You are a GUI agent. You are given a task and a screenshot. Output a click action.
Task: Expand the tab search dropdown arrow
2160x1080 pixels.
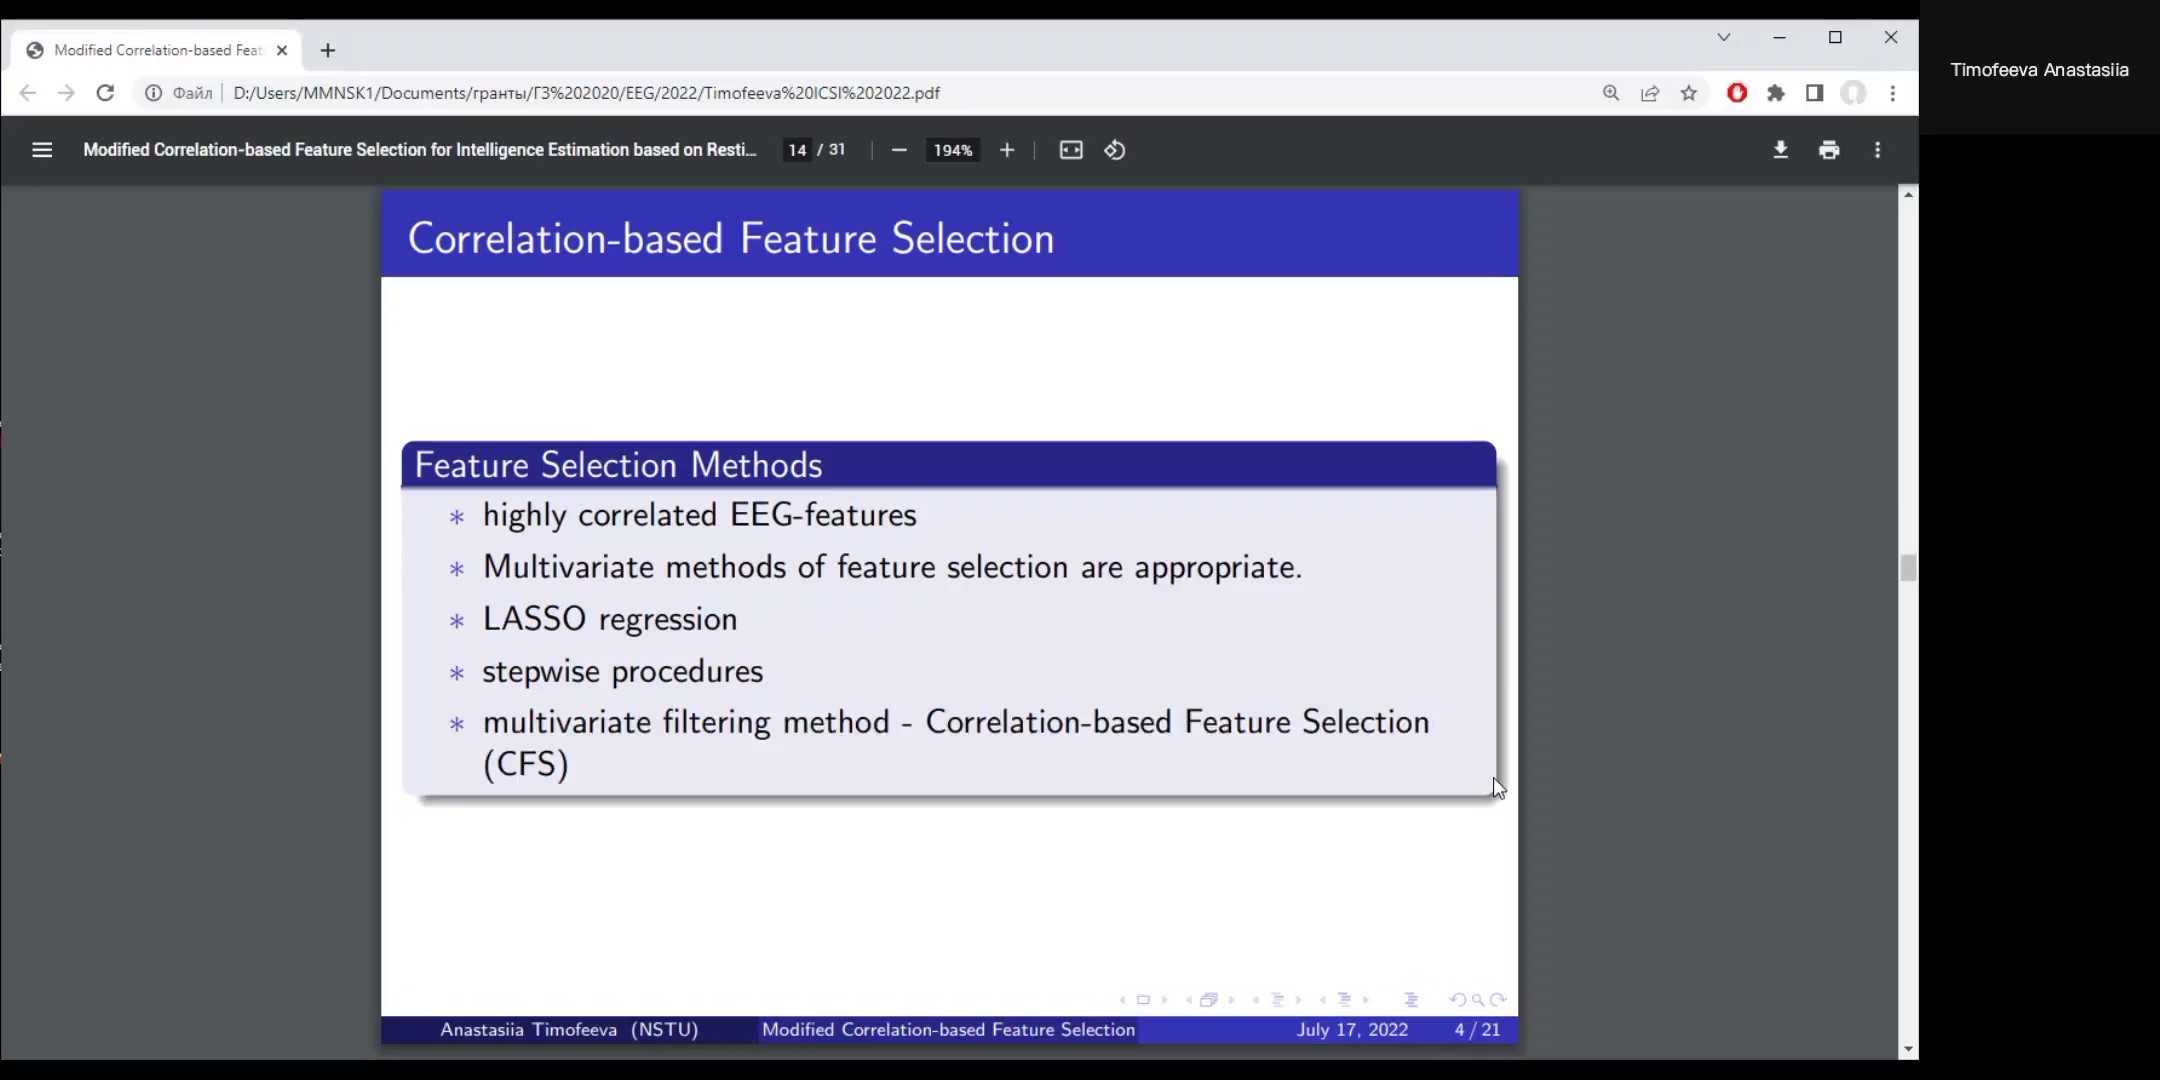(1723, 37)
